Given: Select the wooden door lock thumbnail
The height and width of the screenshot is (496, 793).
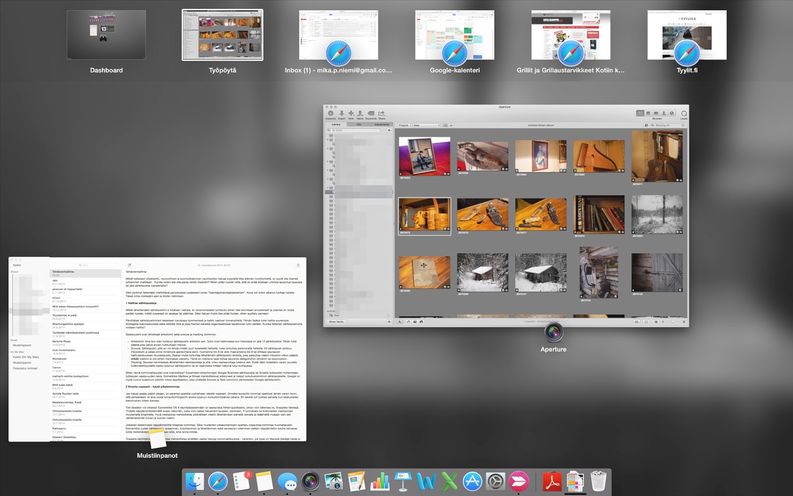Looking at the screenshot, I should coord(657,273).
